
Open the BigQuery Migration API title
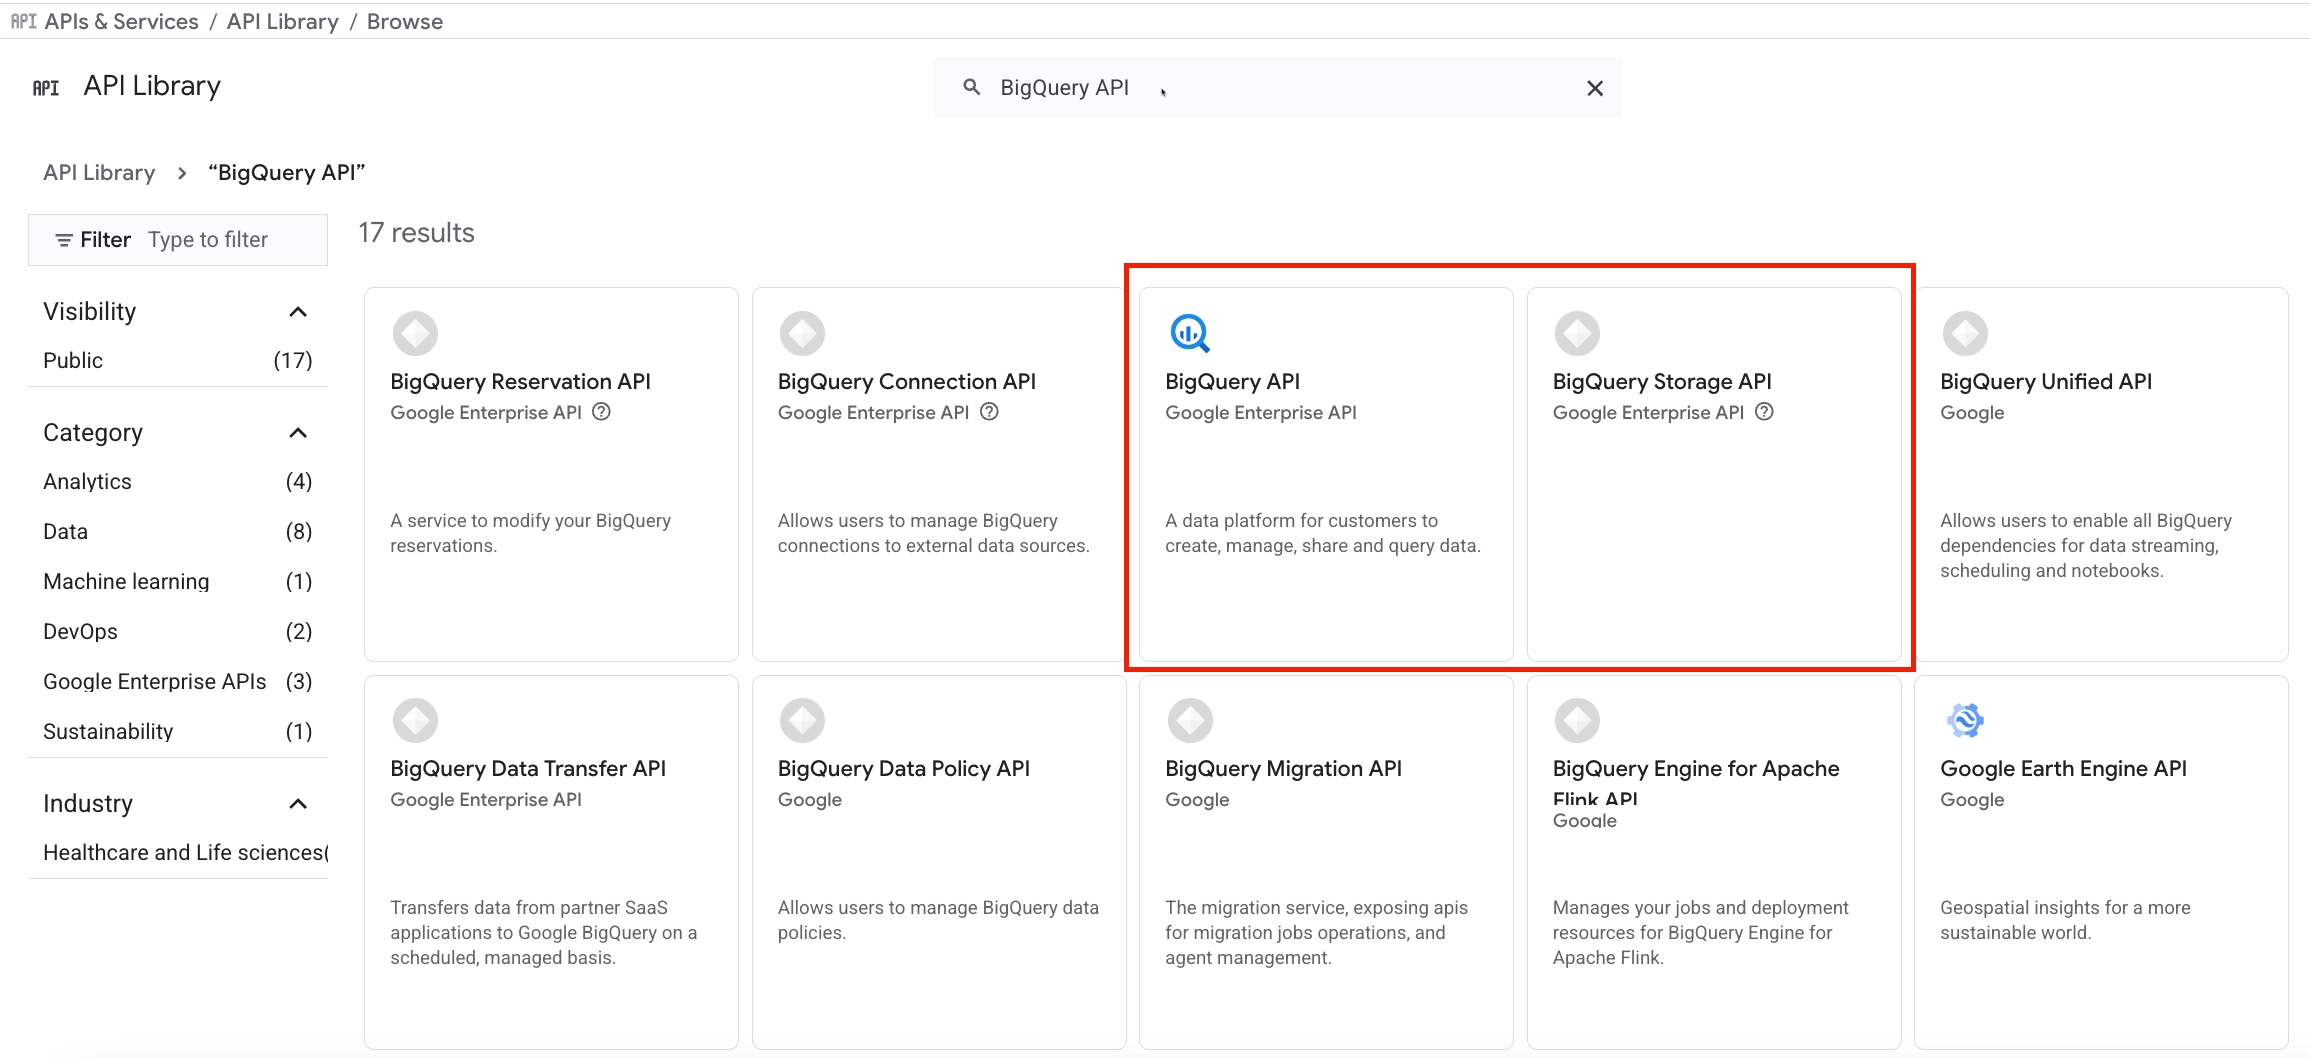point(1283,768)
